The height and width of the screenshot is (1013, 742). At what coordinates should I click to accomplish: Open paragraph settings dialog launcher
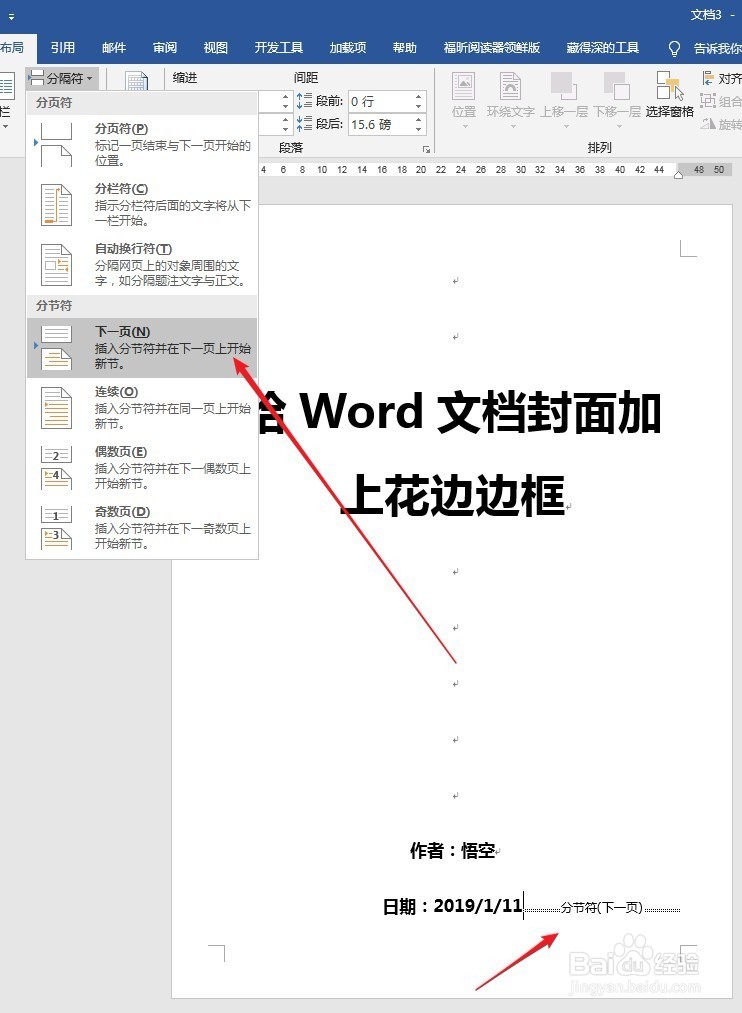point(426,149)
